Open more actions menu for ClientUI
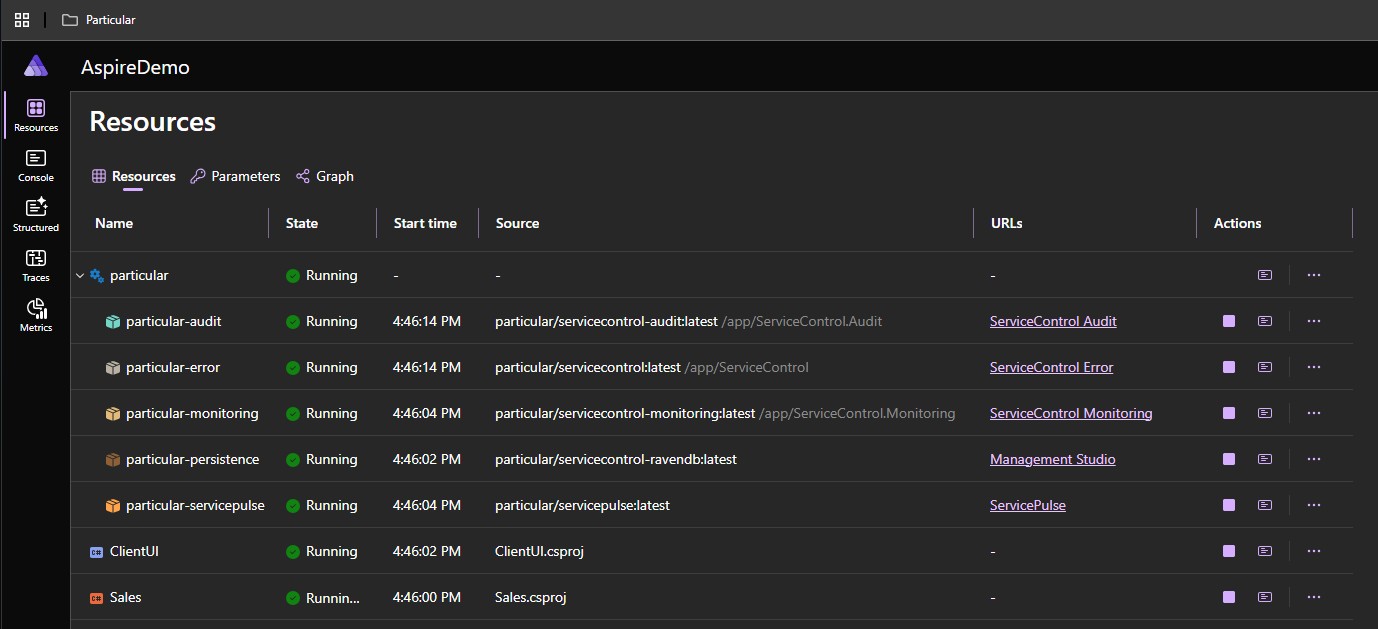Image resolution: width=1378 pixels, height=629 pixels. [1314, 551]
